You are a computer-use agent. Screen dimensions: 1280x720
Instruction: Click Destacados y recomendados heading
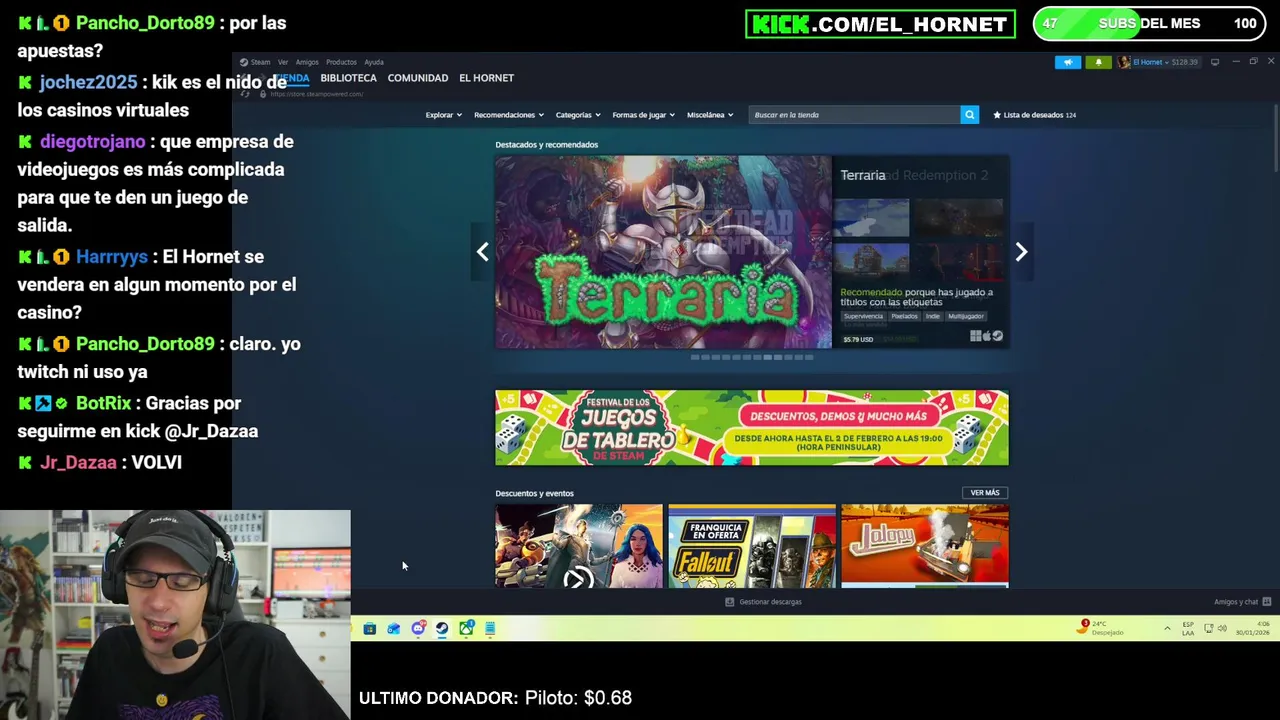pos(546,145)
